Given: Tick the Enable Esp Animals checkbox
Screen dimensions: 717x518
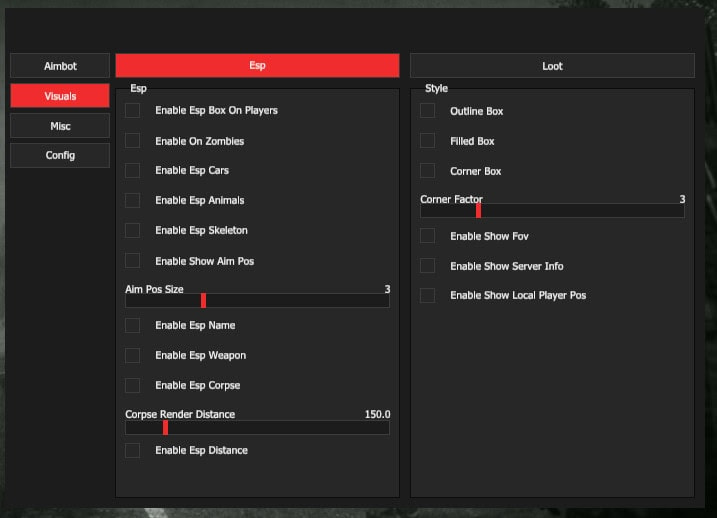Looking at the screenshot, I should pos(133,201).
